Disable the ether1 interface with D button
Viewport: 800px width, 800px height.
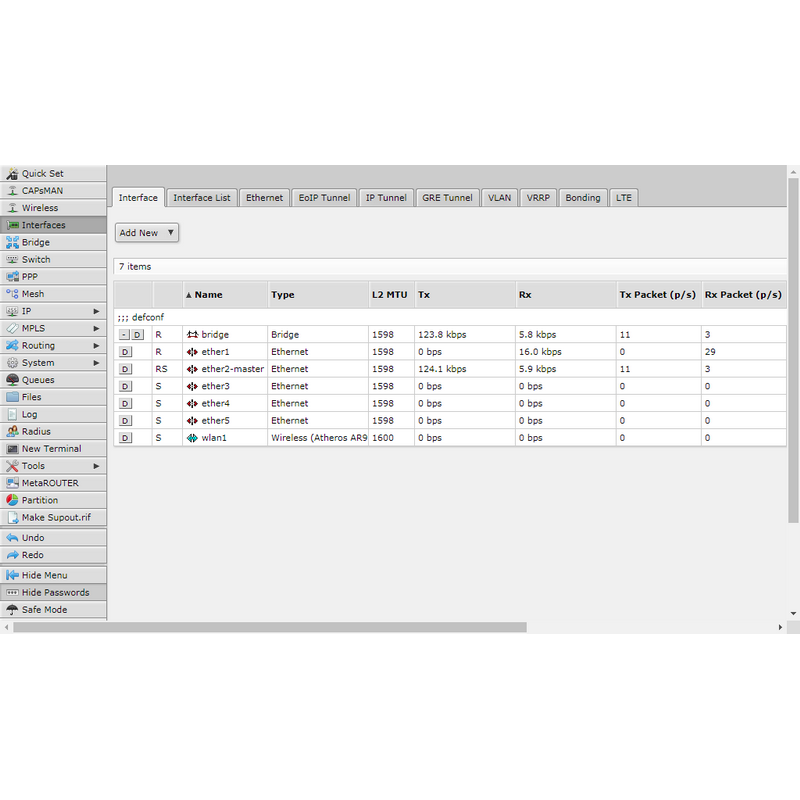click(125, 352)
